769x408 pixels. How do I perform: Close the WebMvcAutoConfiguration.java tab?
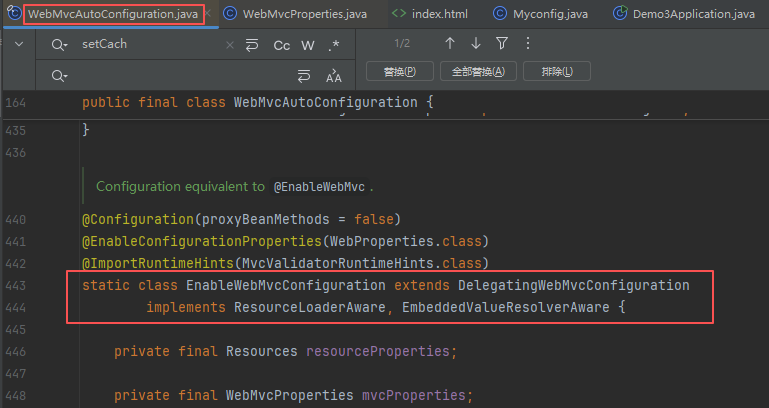point(208,14)
